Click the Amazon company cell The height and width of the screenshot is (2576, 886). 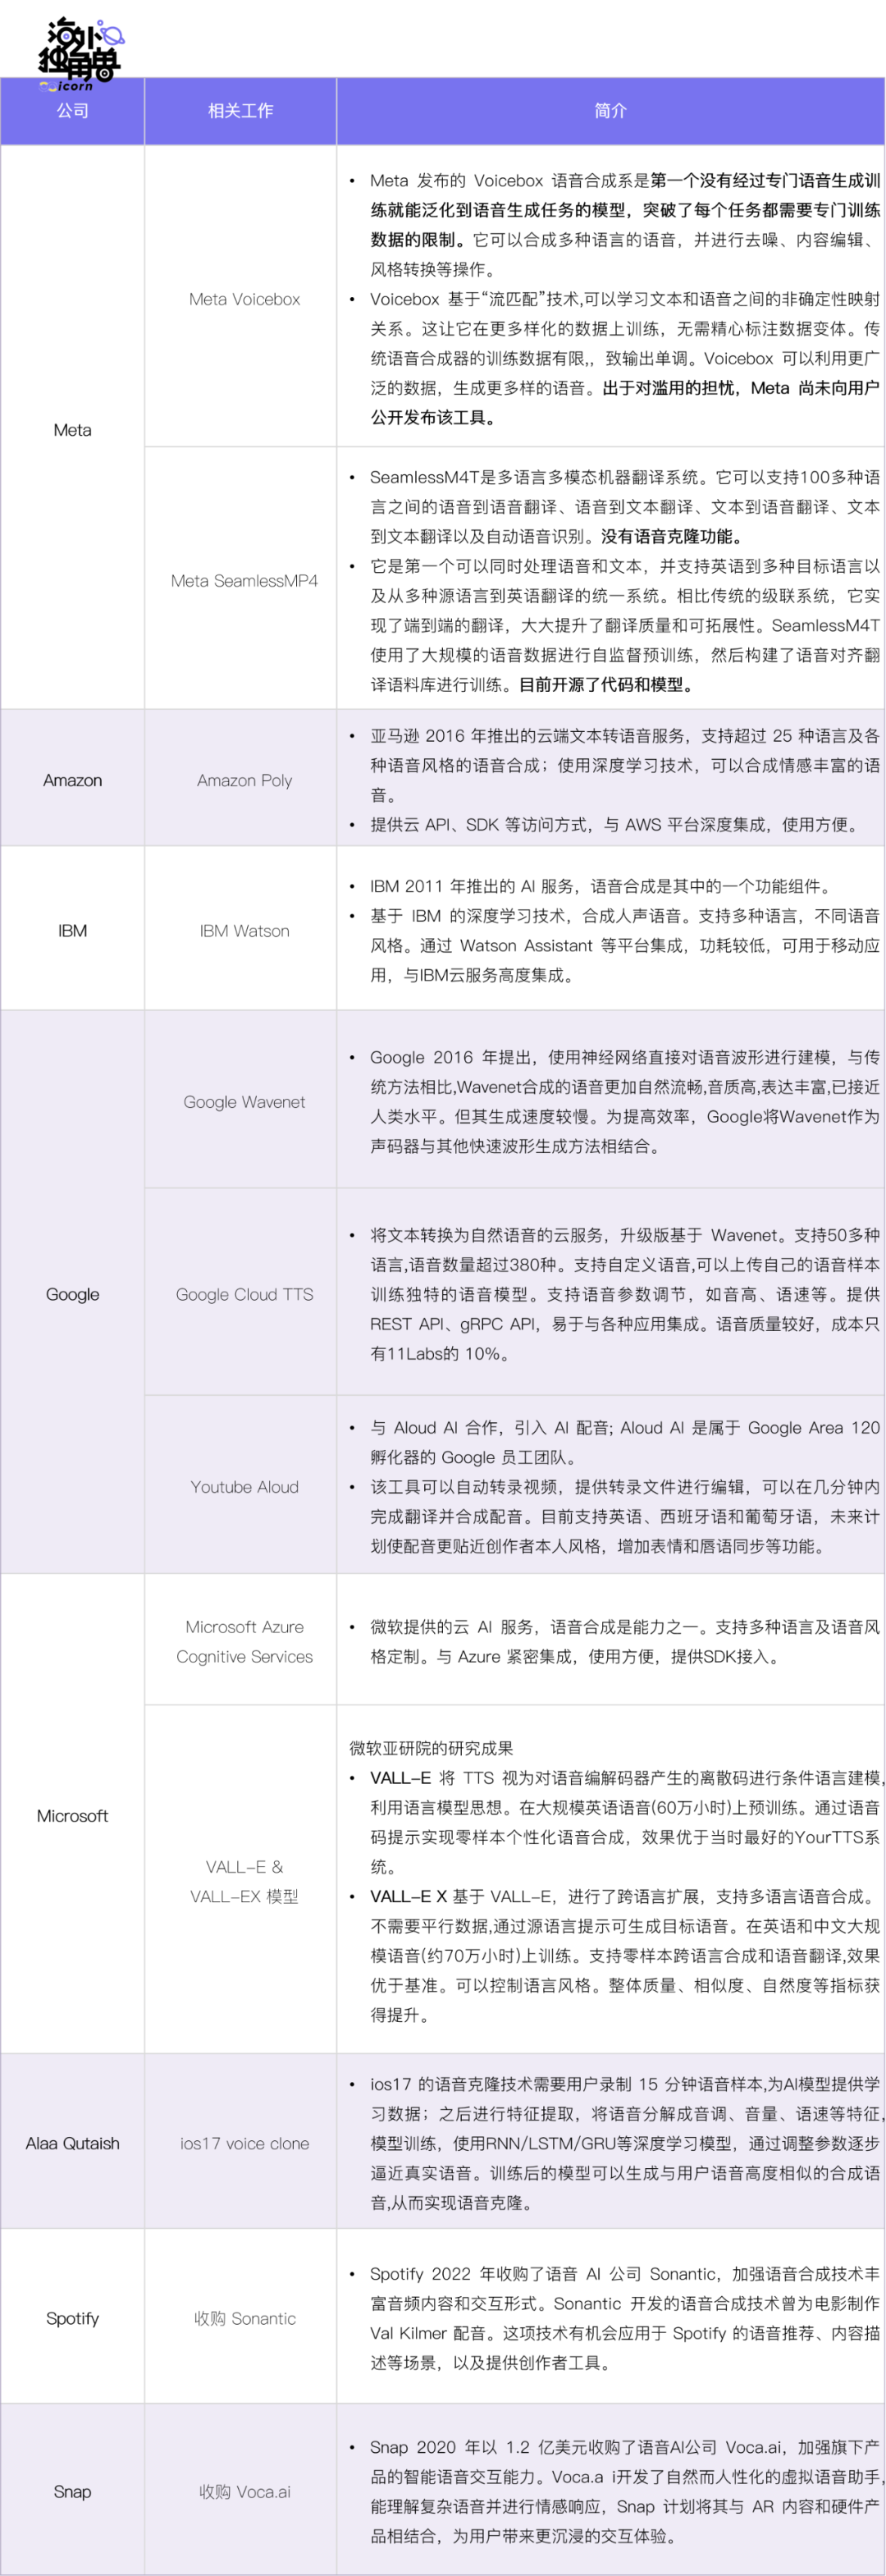click(72, 780)
